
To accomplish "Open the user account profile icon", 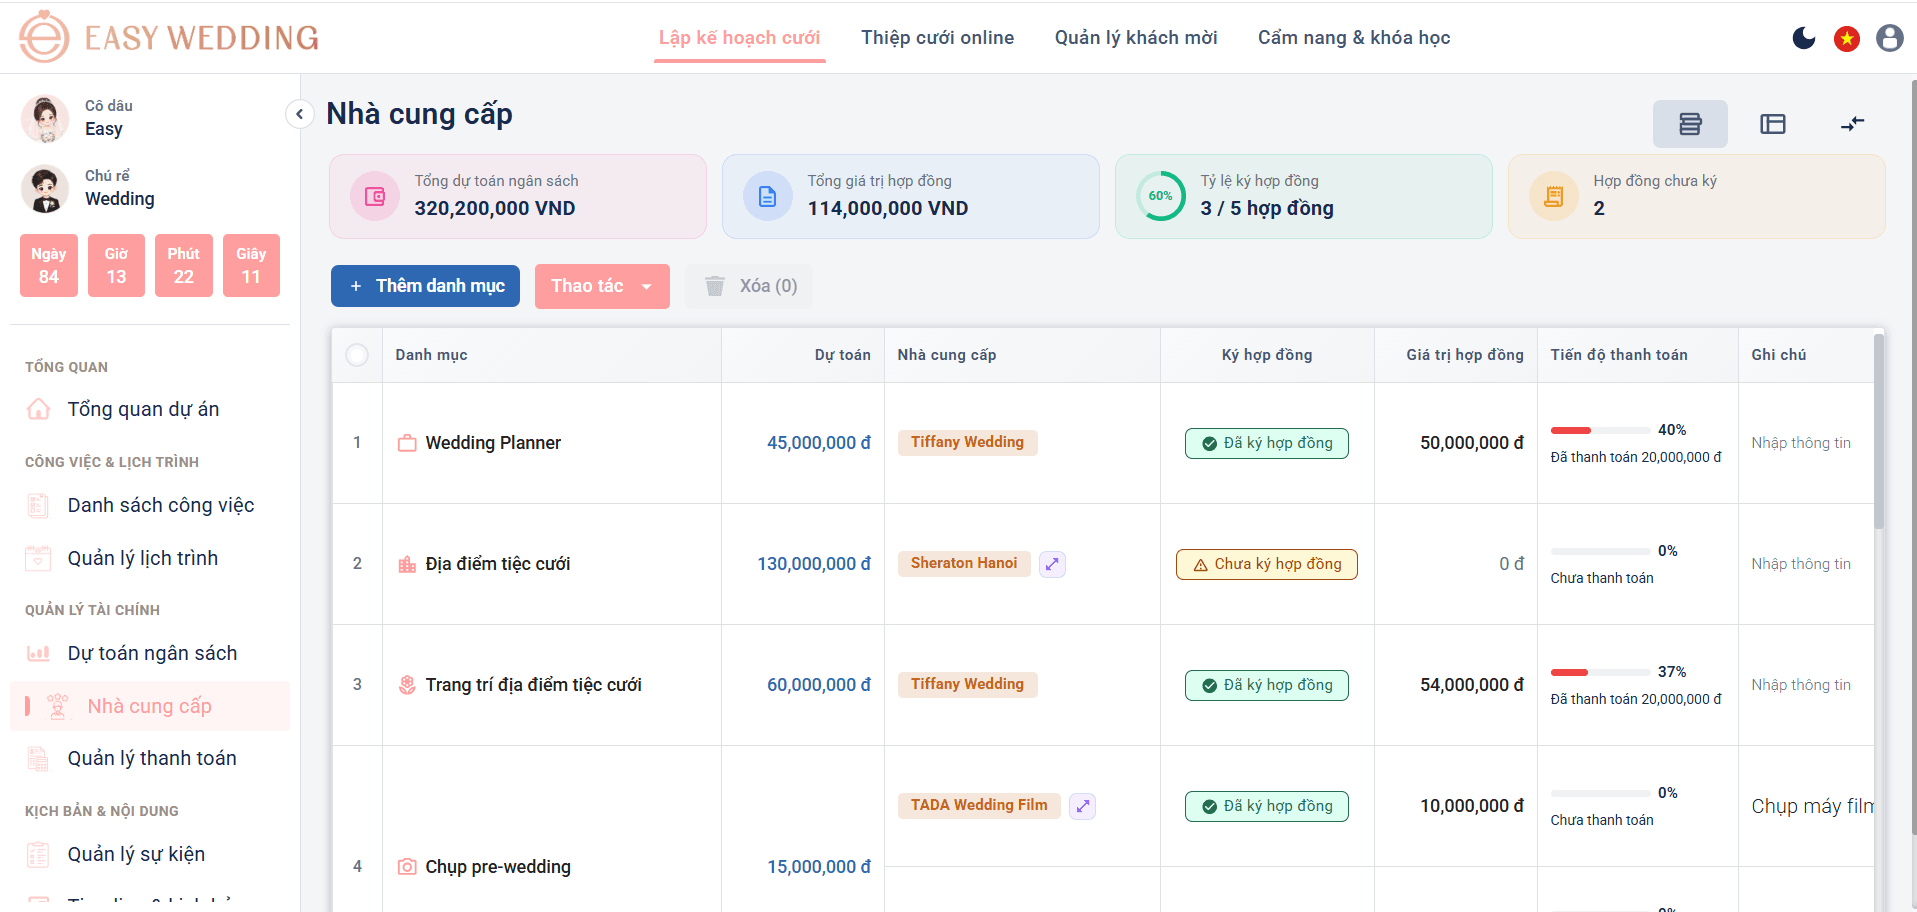I will [1889, 38].
